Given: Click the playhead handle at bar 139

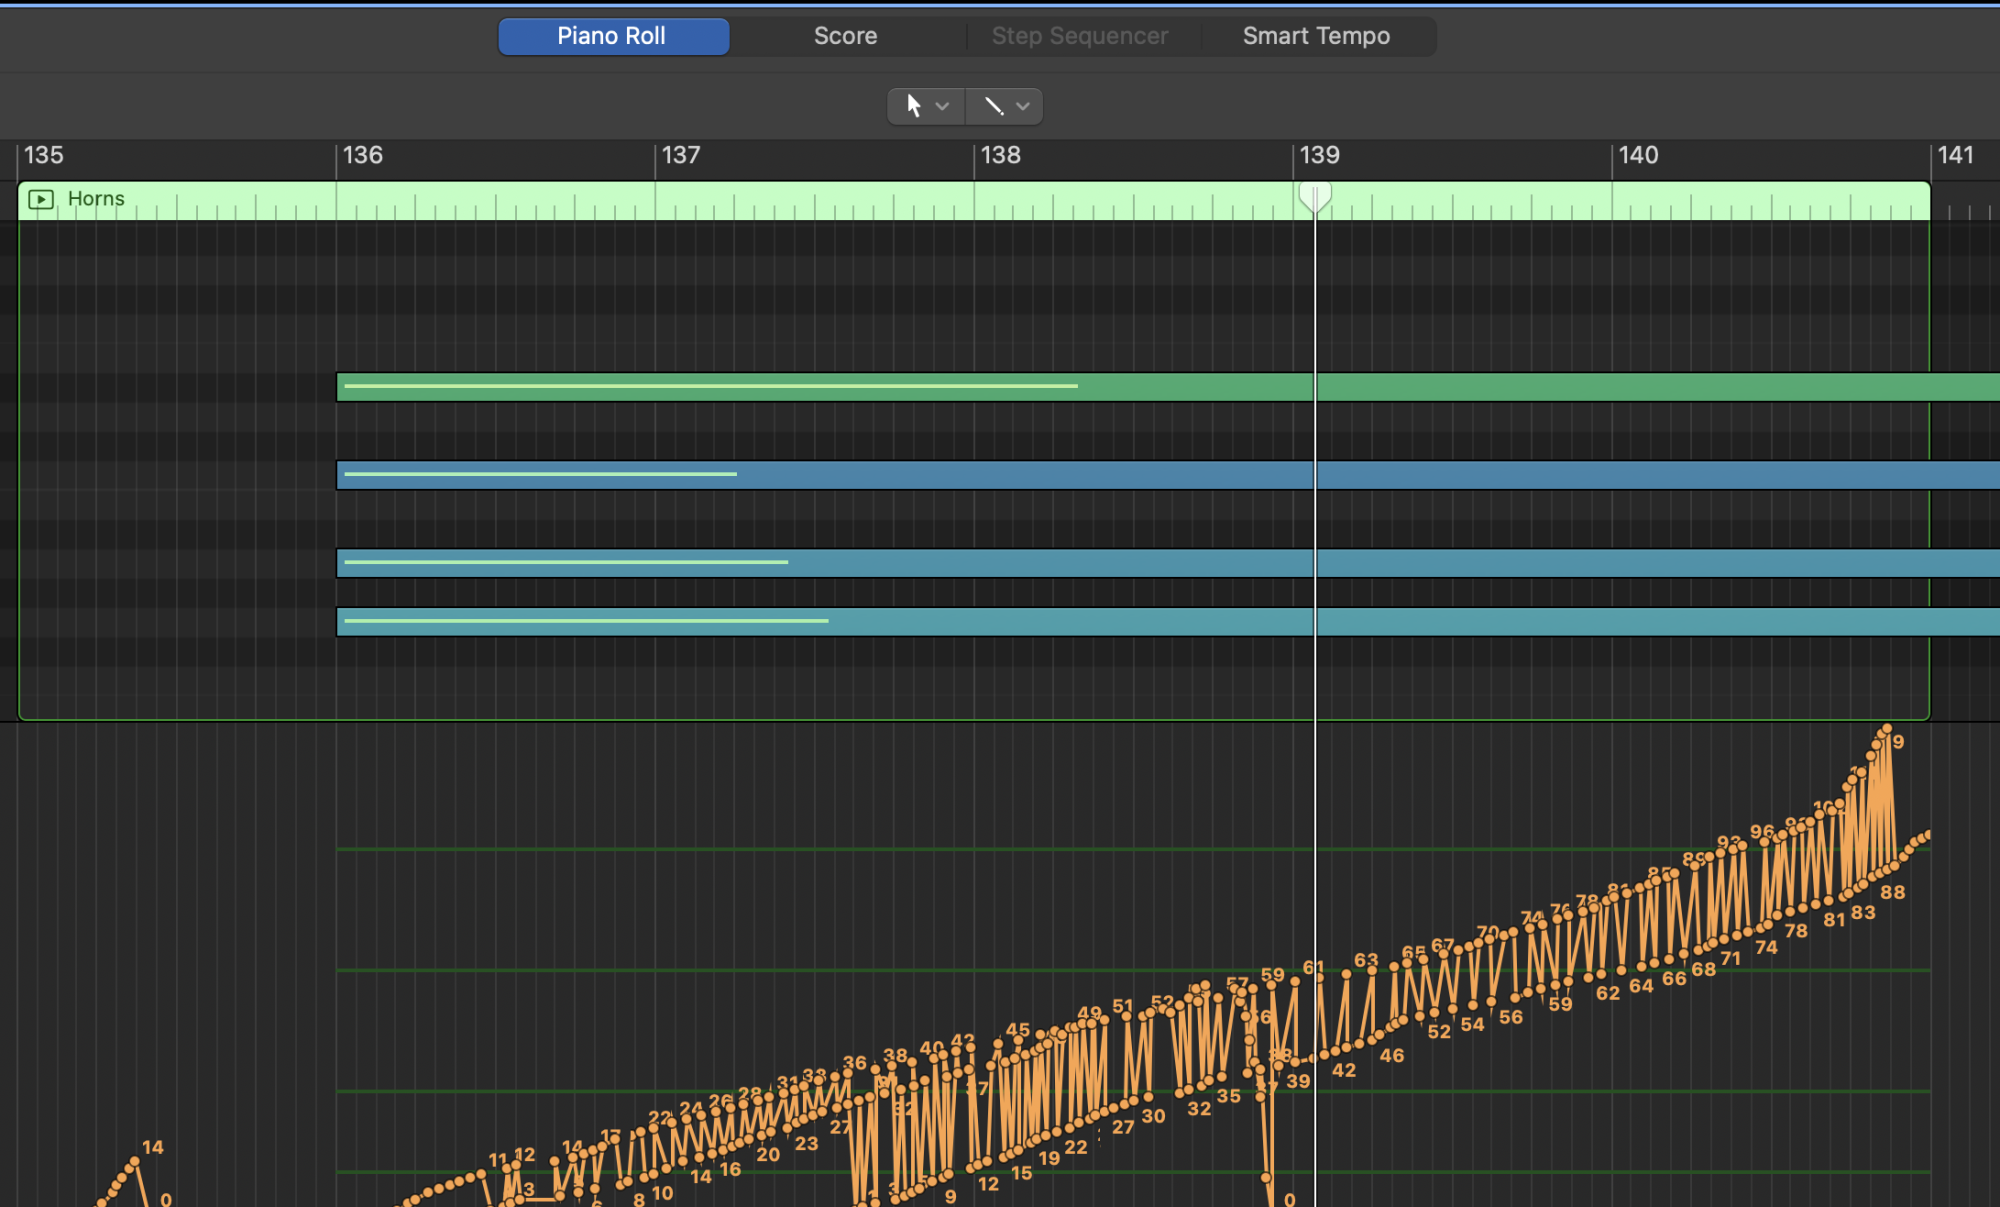Looking at the screenshot, I should click(1314, 195).
